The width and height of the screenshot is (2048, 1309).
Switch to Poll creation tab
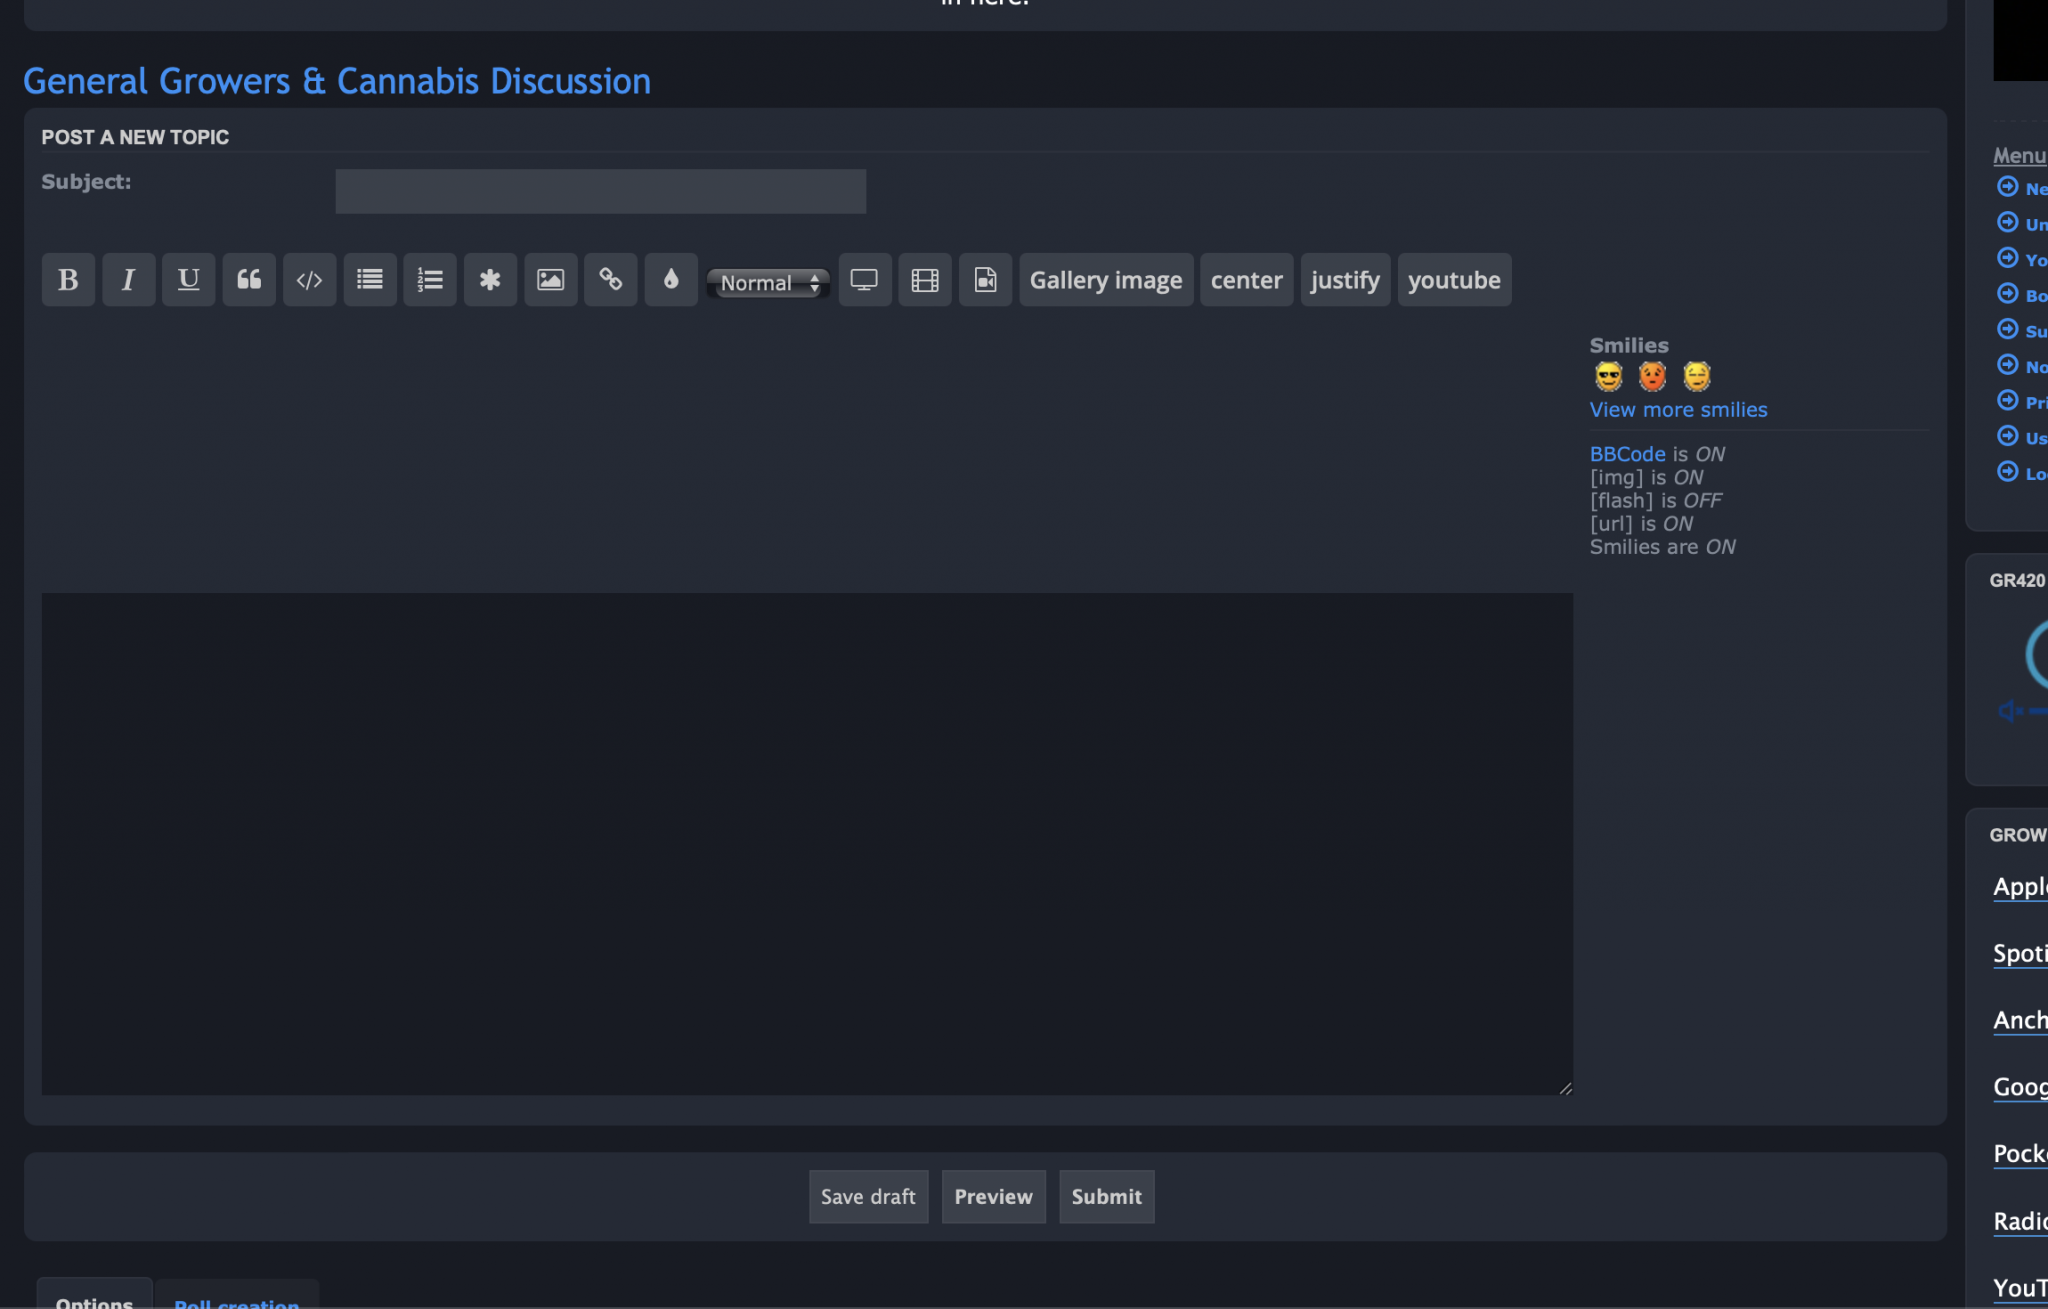237,1299
